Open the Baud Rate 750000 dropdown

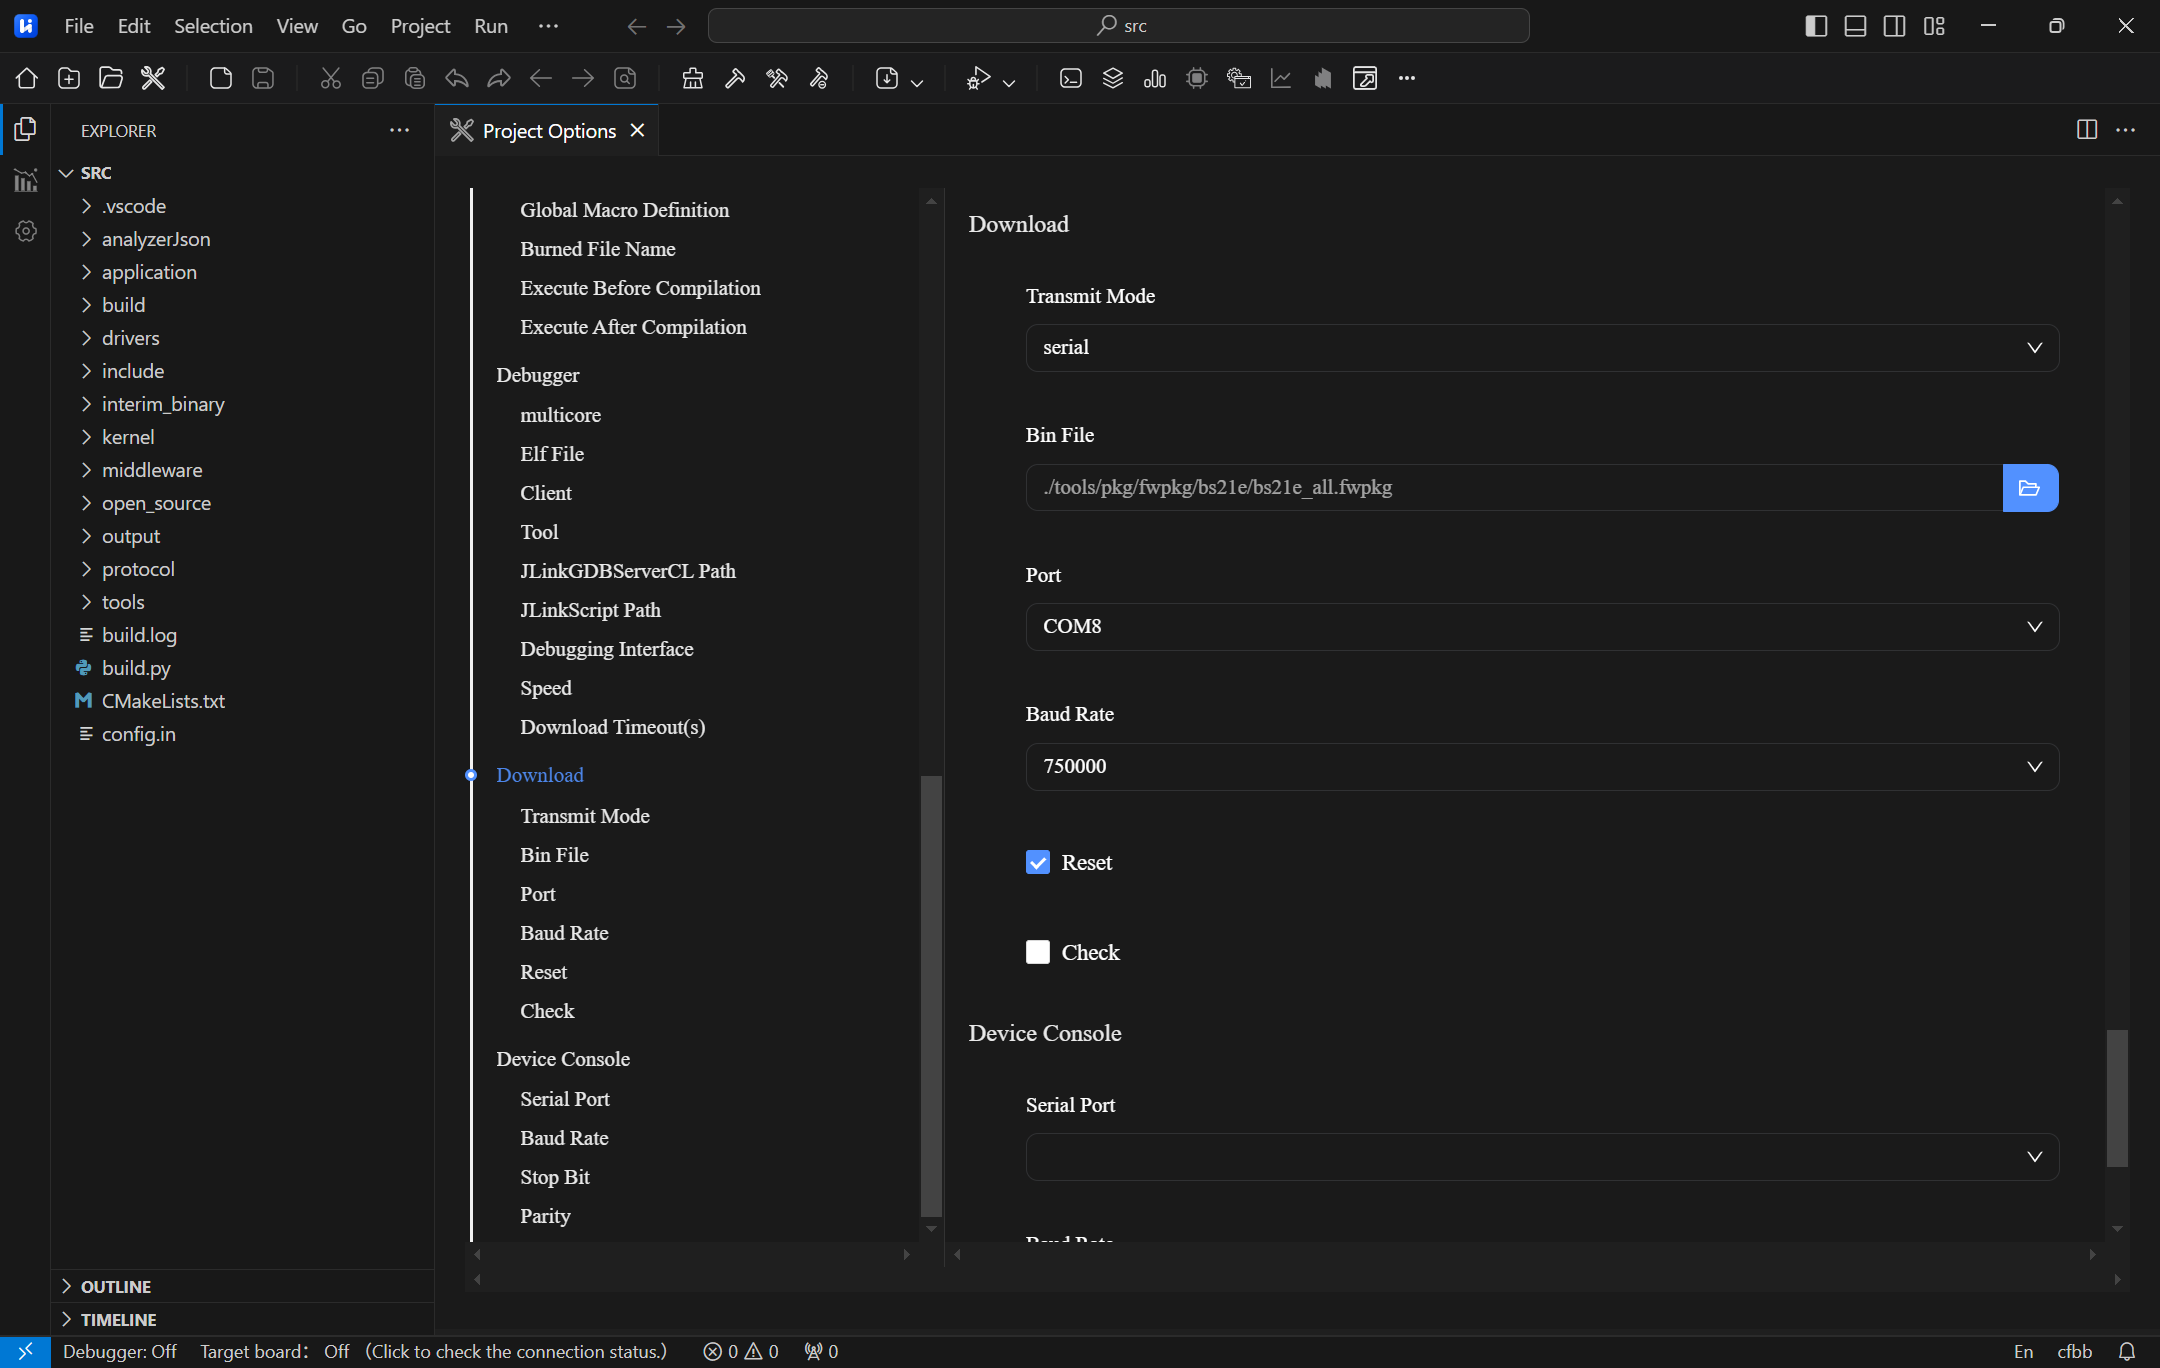1541,767
